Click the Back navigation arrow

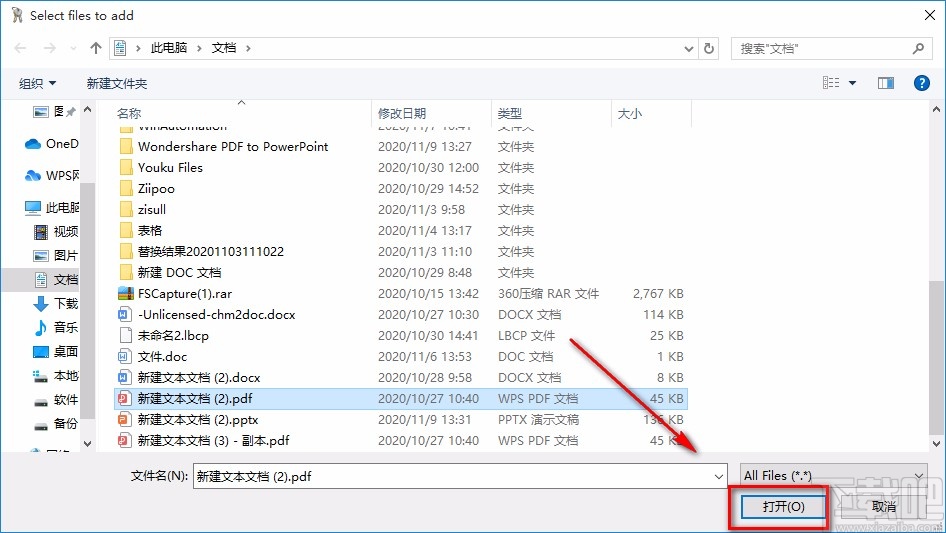[20, 48]
